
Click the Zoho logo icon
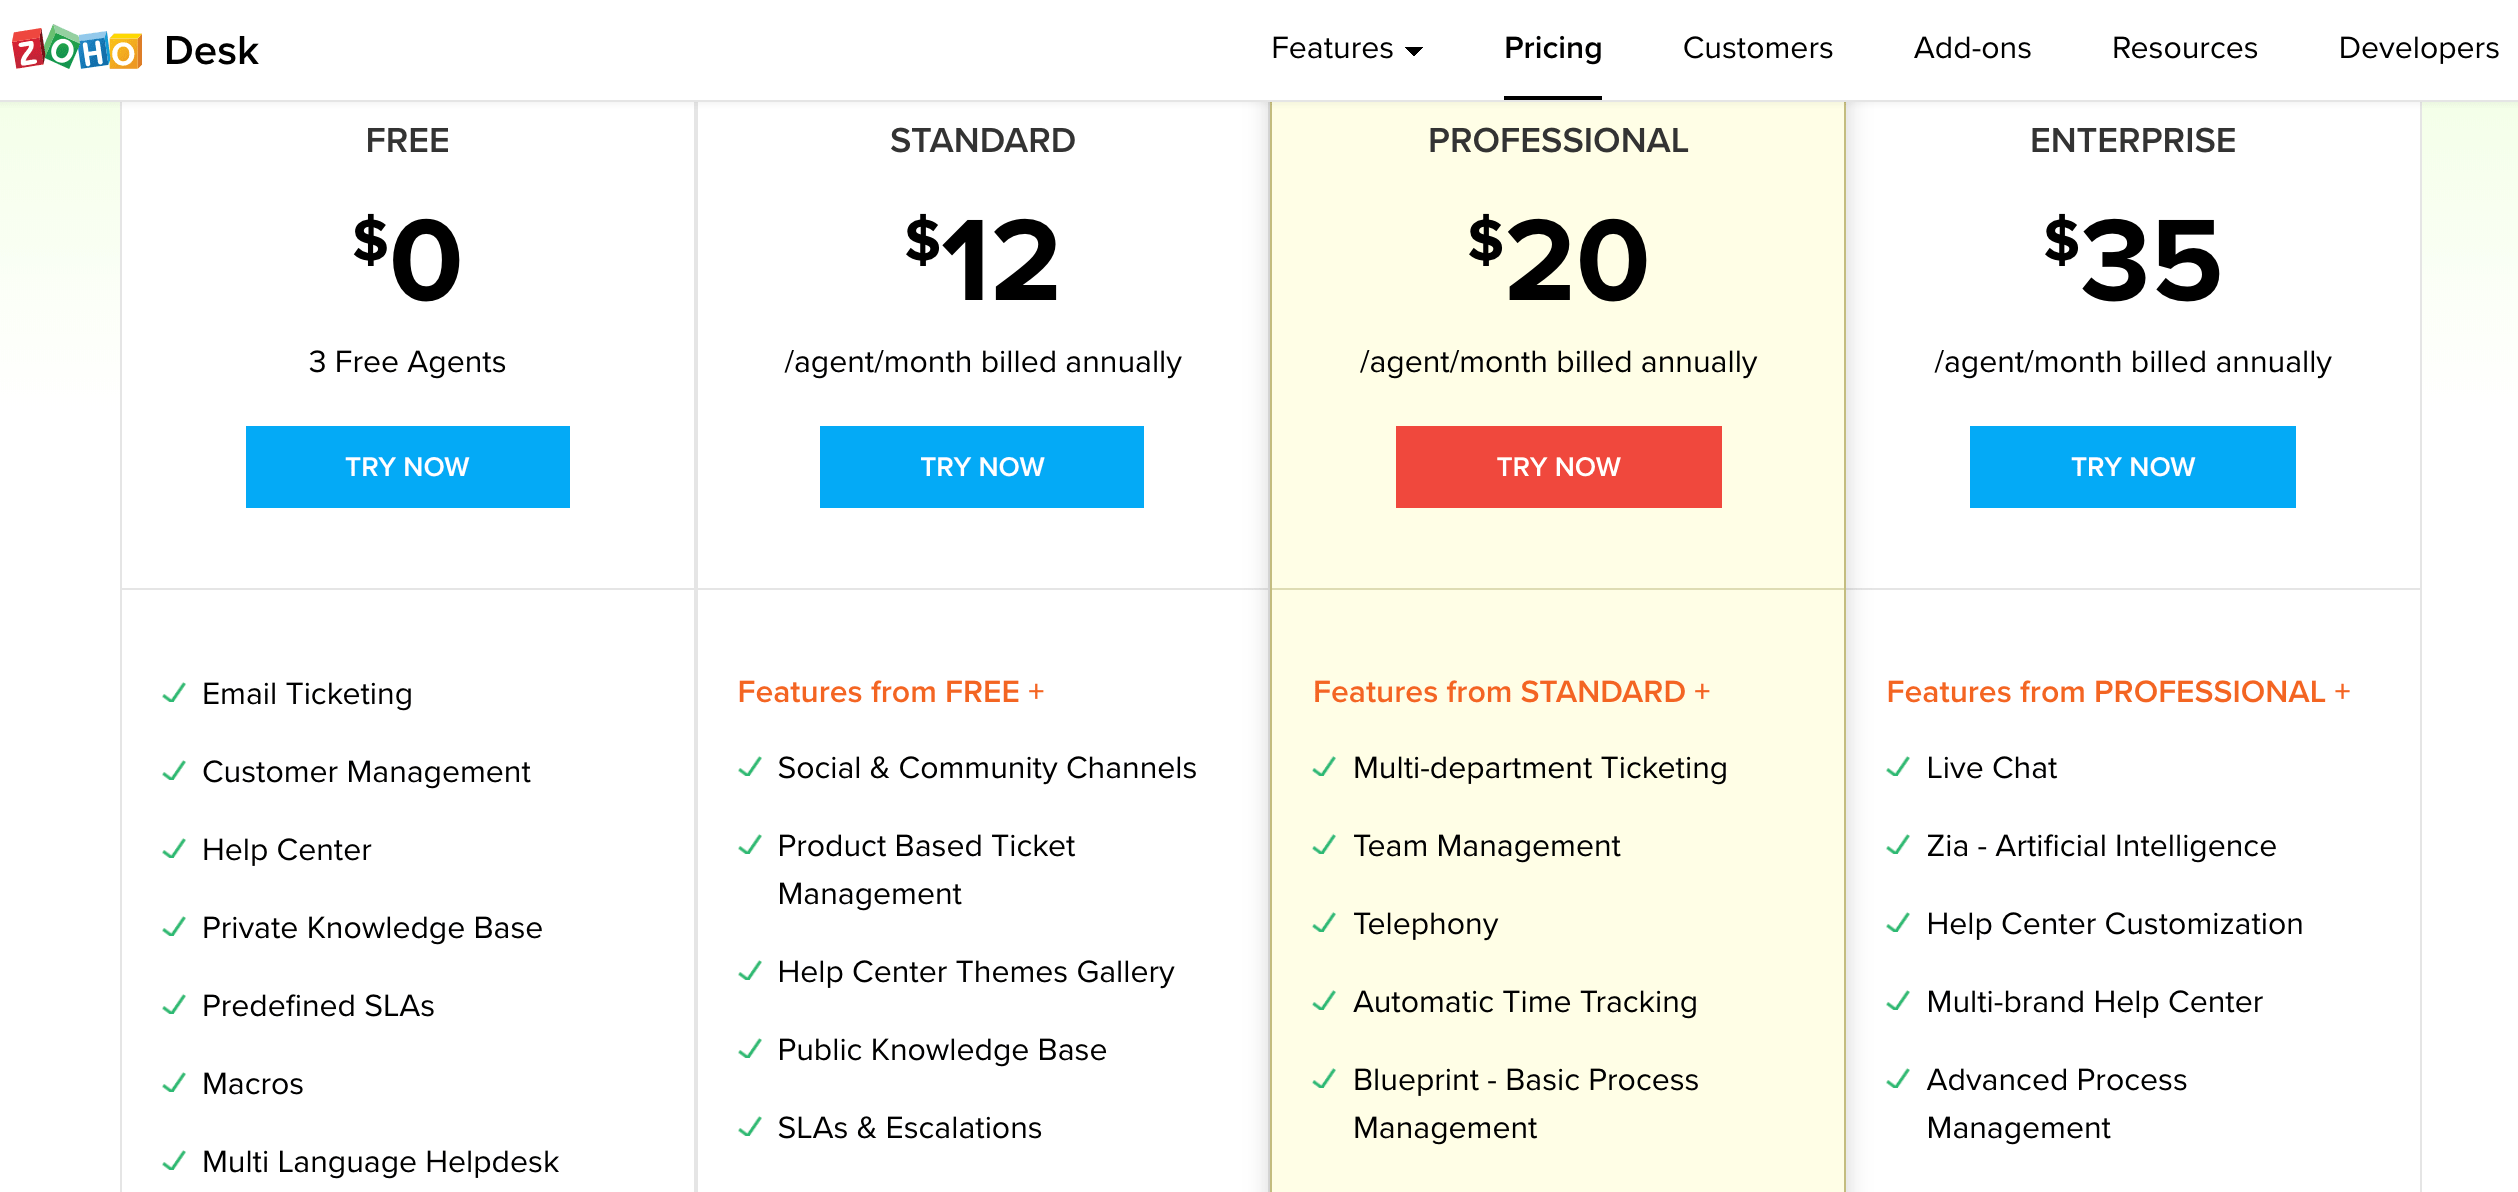[x=77, y=48]
